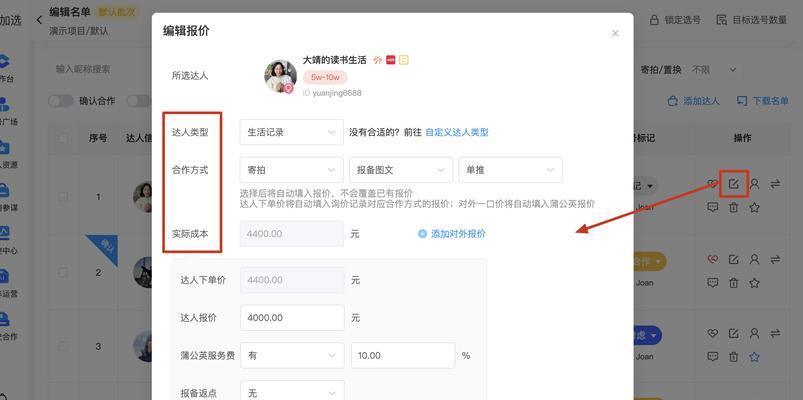Open the 达人类型 dropdown showing 生活记录
The image size is (803, 400).
(291, 132)
